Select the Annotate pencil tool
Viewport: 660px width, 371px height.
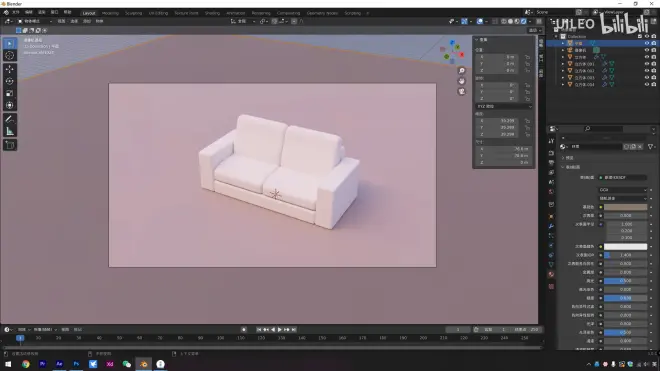coord(10,119)
